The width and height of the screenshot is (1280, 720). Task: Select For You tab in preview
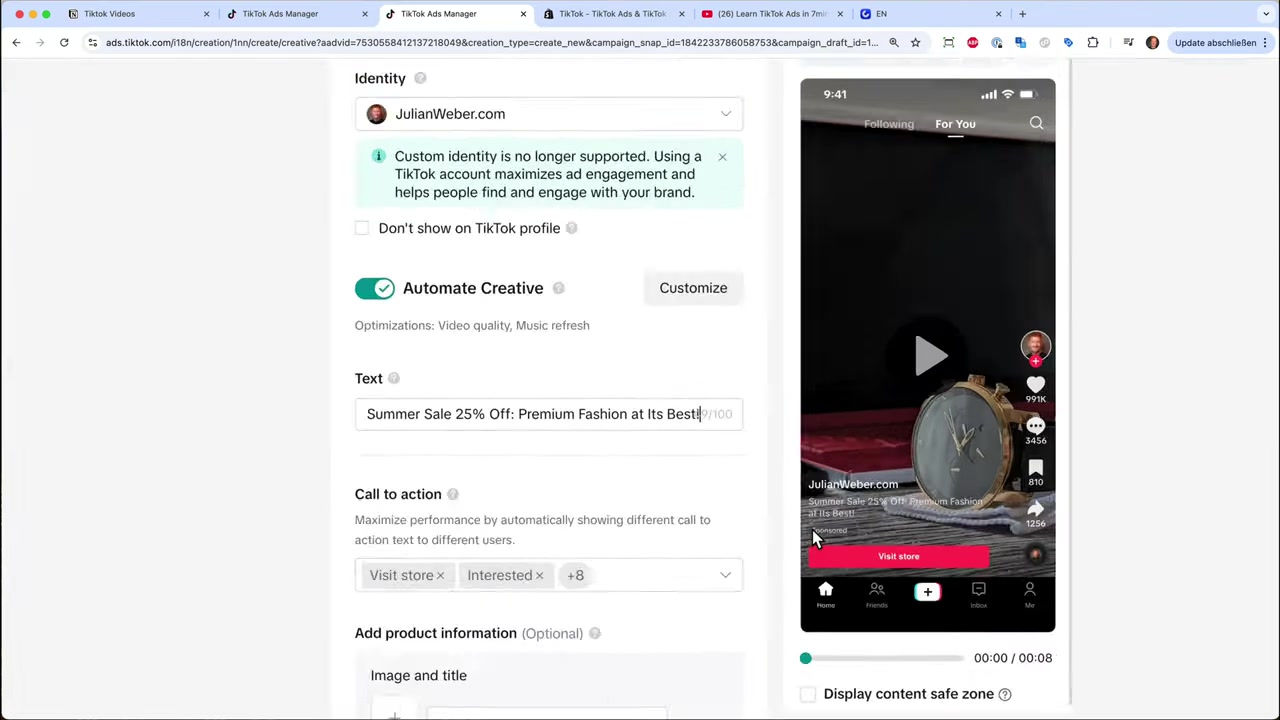(x=955, y=124)
